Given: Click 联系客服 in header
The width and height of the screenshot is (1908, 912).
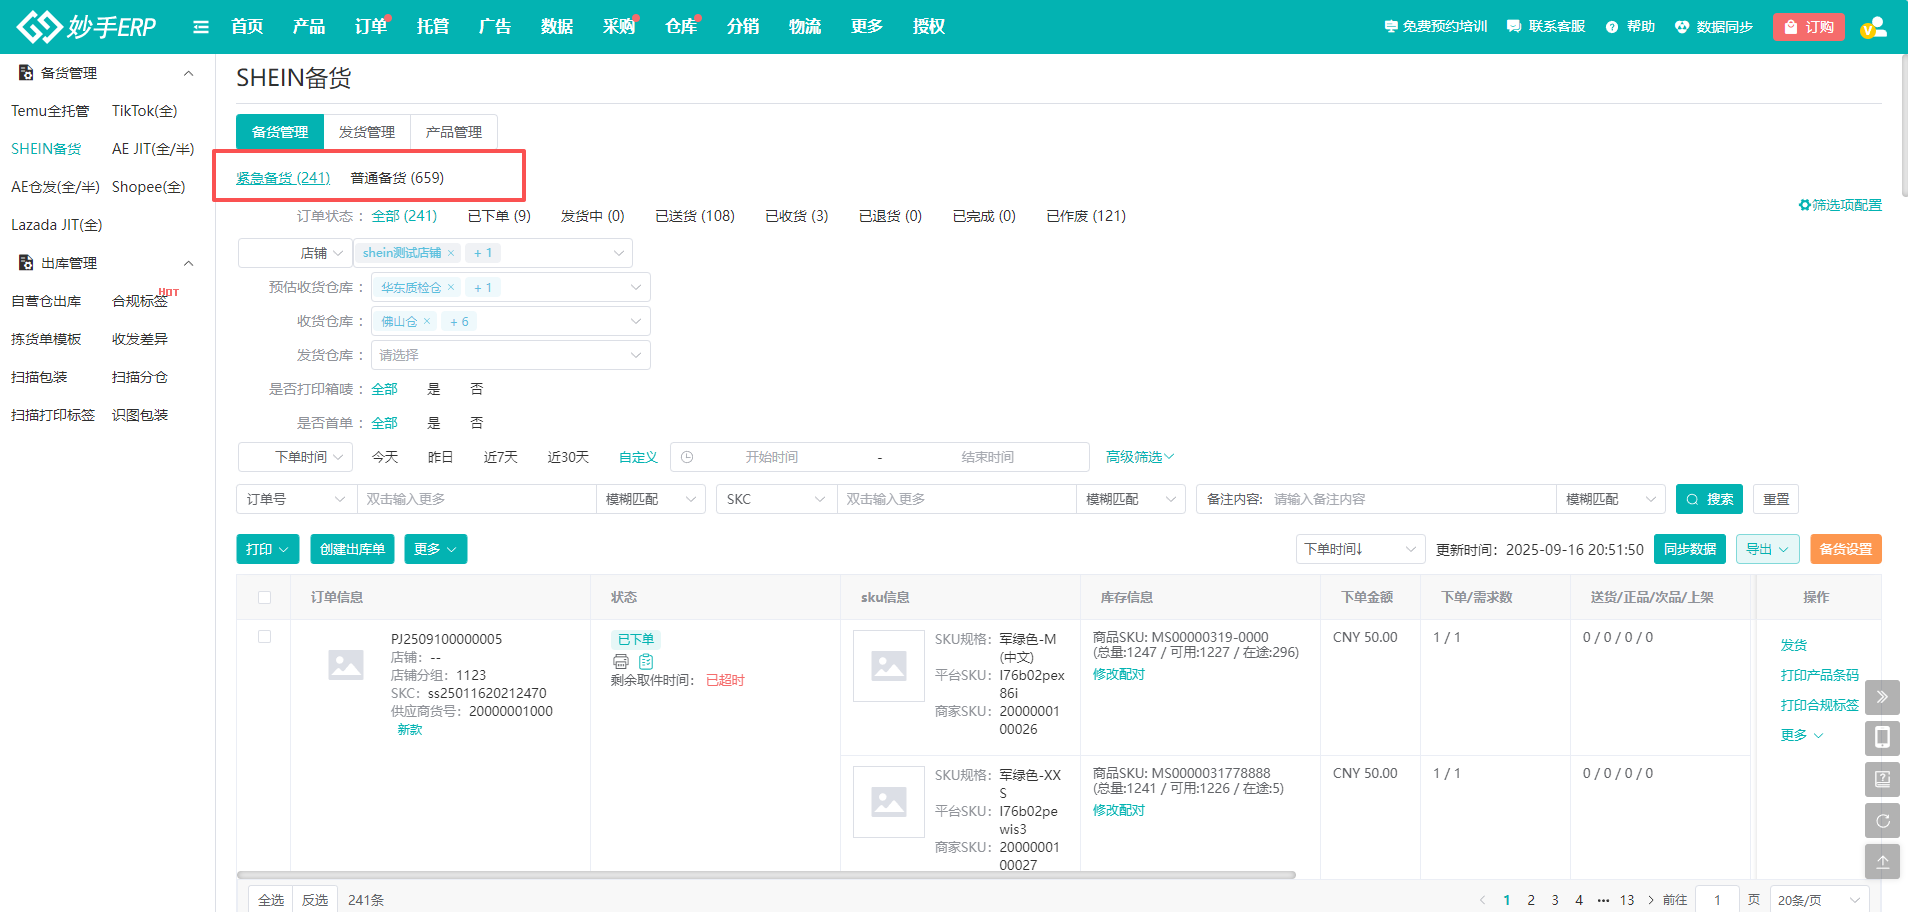Looking at the screenshot, I should coord(1546,27).
